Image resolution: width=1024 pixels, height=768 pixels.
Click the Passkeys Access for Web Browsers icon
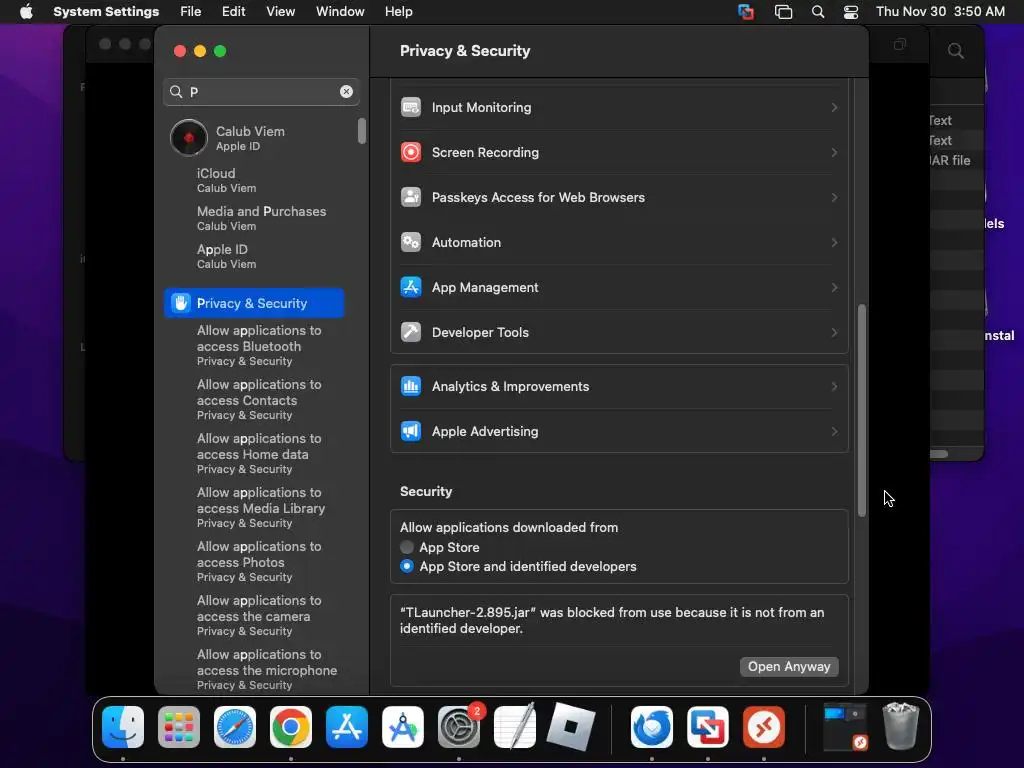pyautogui.click(x=411, y=197)
